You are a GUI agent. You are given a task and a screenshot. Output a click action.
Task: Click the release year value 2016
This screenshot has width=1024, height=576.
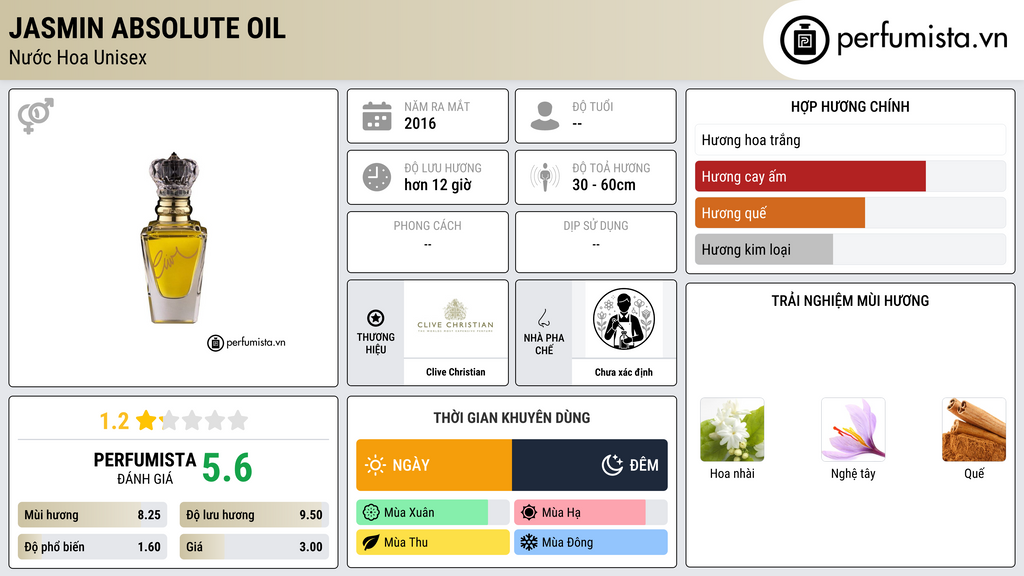(420, 123)
